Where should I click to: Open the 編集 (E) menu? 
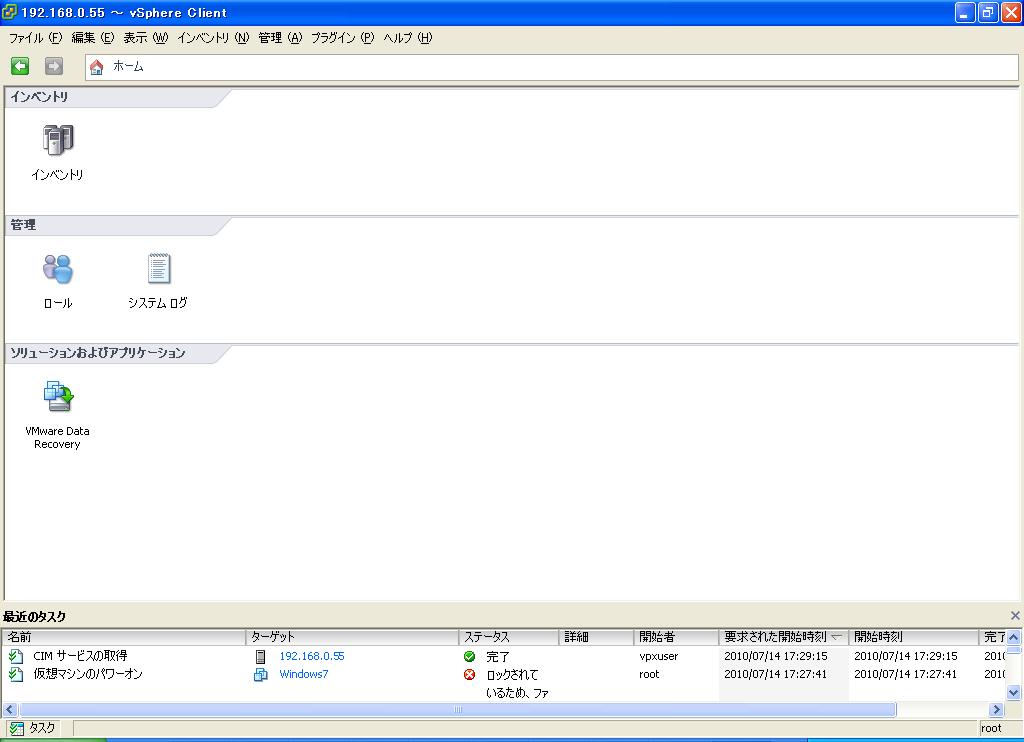coord(93,38)
